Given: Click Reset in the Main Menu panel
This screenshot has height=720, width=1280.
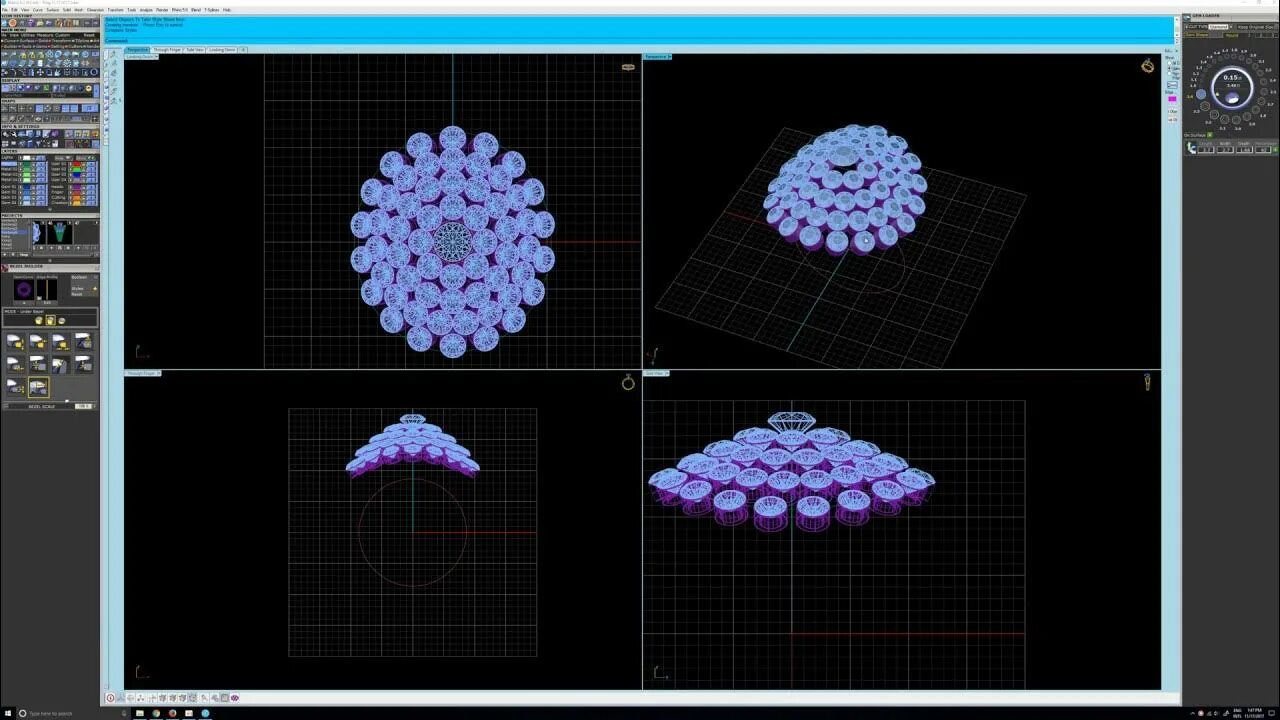Looking at the screenshot, I should tap(89, 35).
